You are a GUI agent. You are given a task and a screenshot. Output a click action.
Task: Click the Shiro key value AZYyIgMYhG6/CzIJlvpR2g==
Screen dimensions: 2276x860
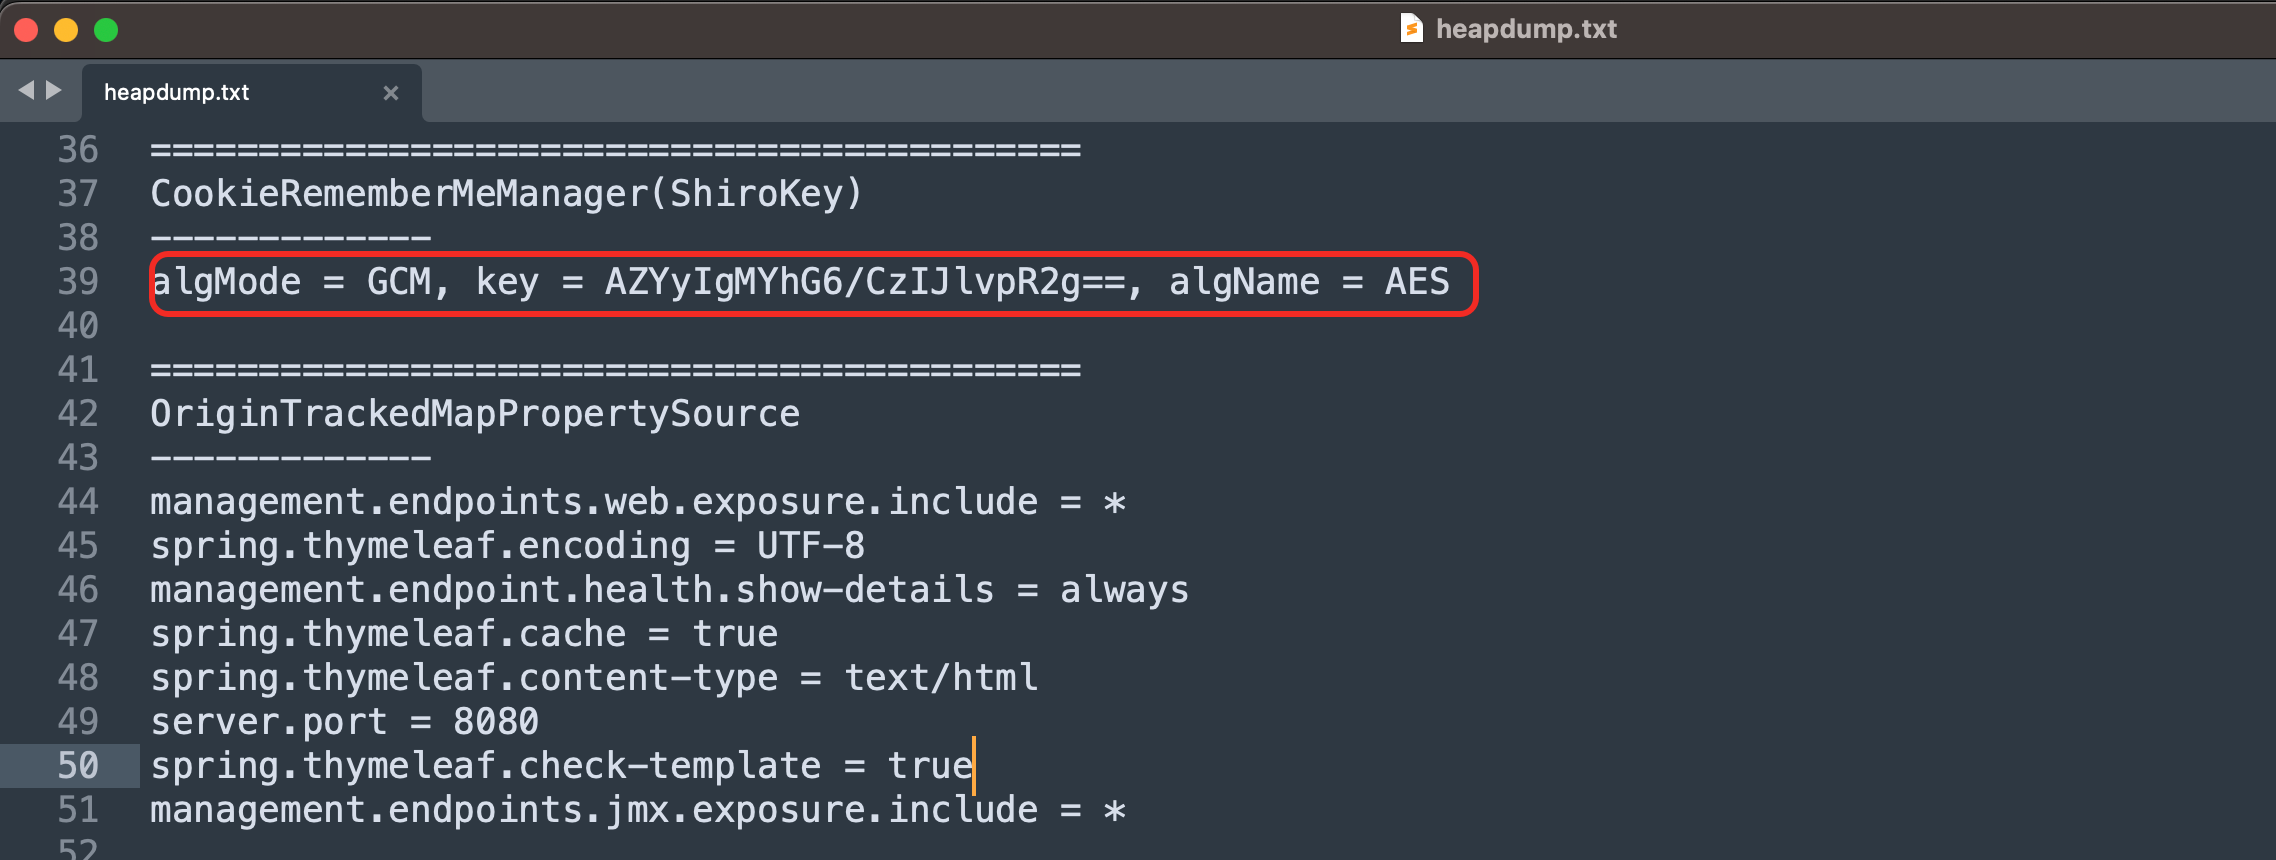pos(865,282)
